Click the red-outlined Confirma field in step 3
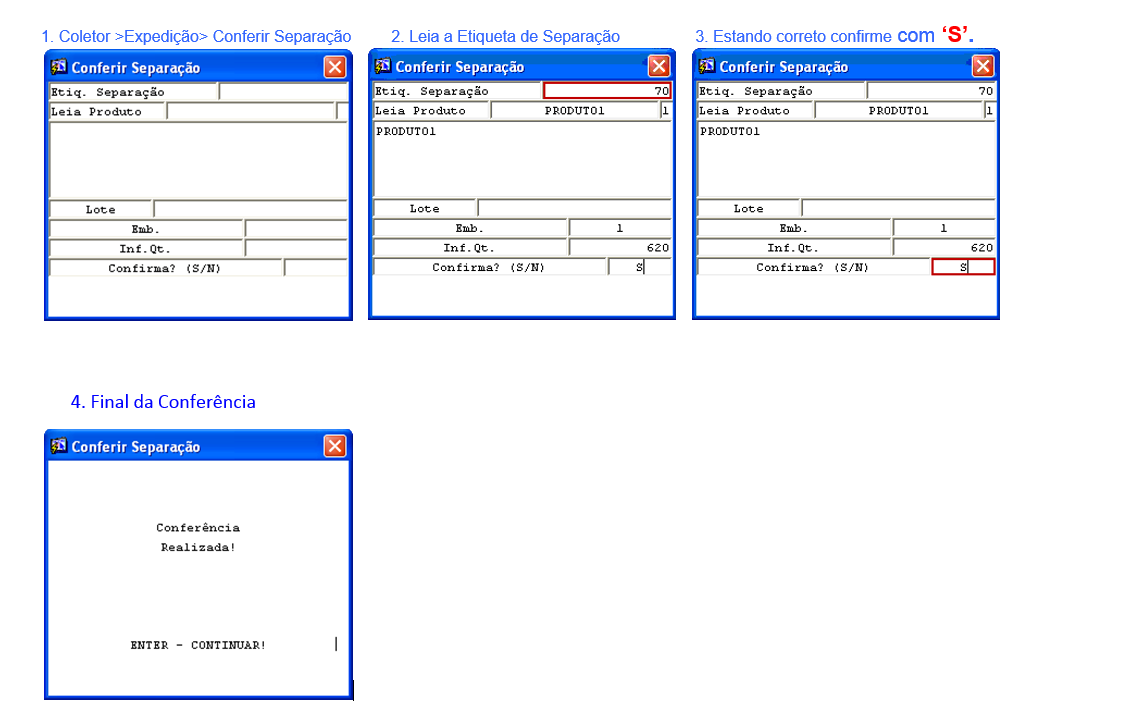The height and width of the screenshot is (724, 1128). (962, 267)
